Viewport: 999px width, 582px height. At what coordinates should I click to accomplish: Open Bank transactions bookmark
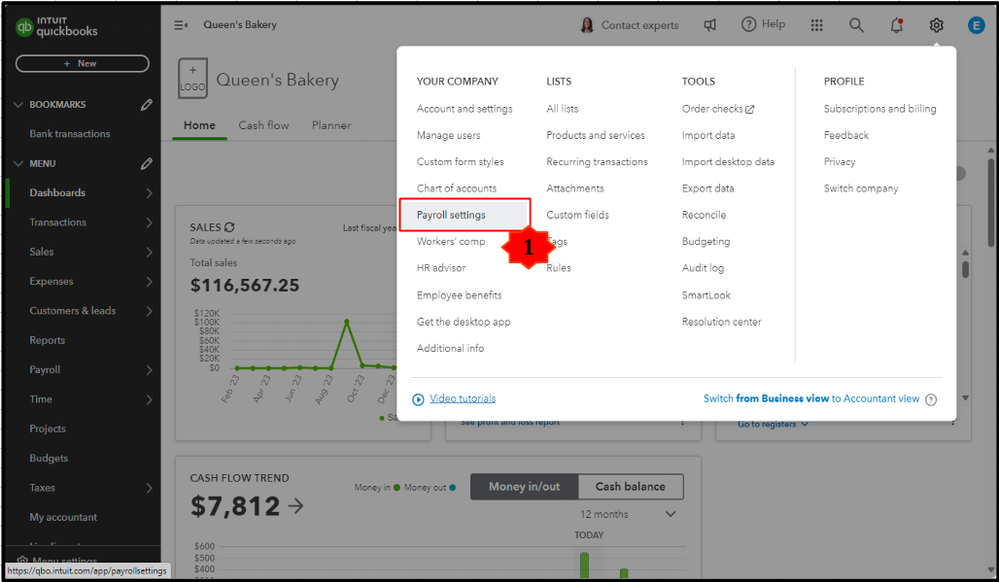pyautogui.click(x=69, y=134)
